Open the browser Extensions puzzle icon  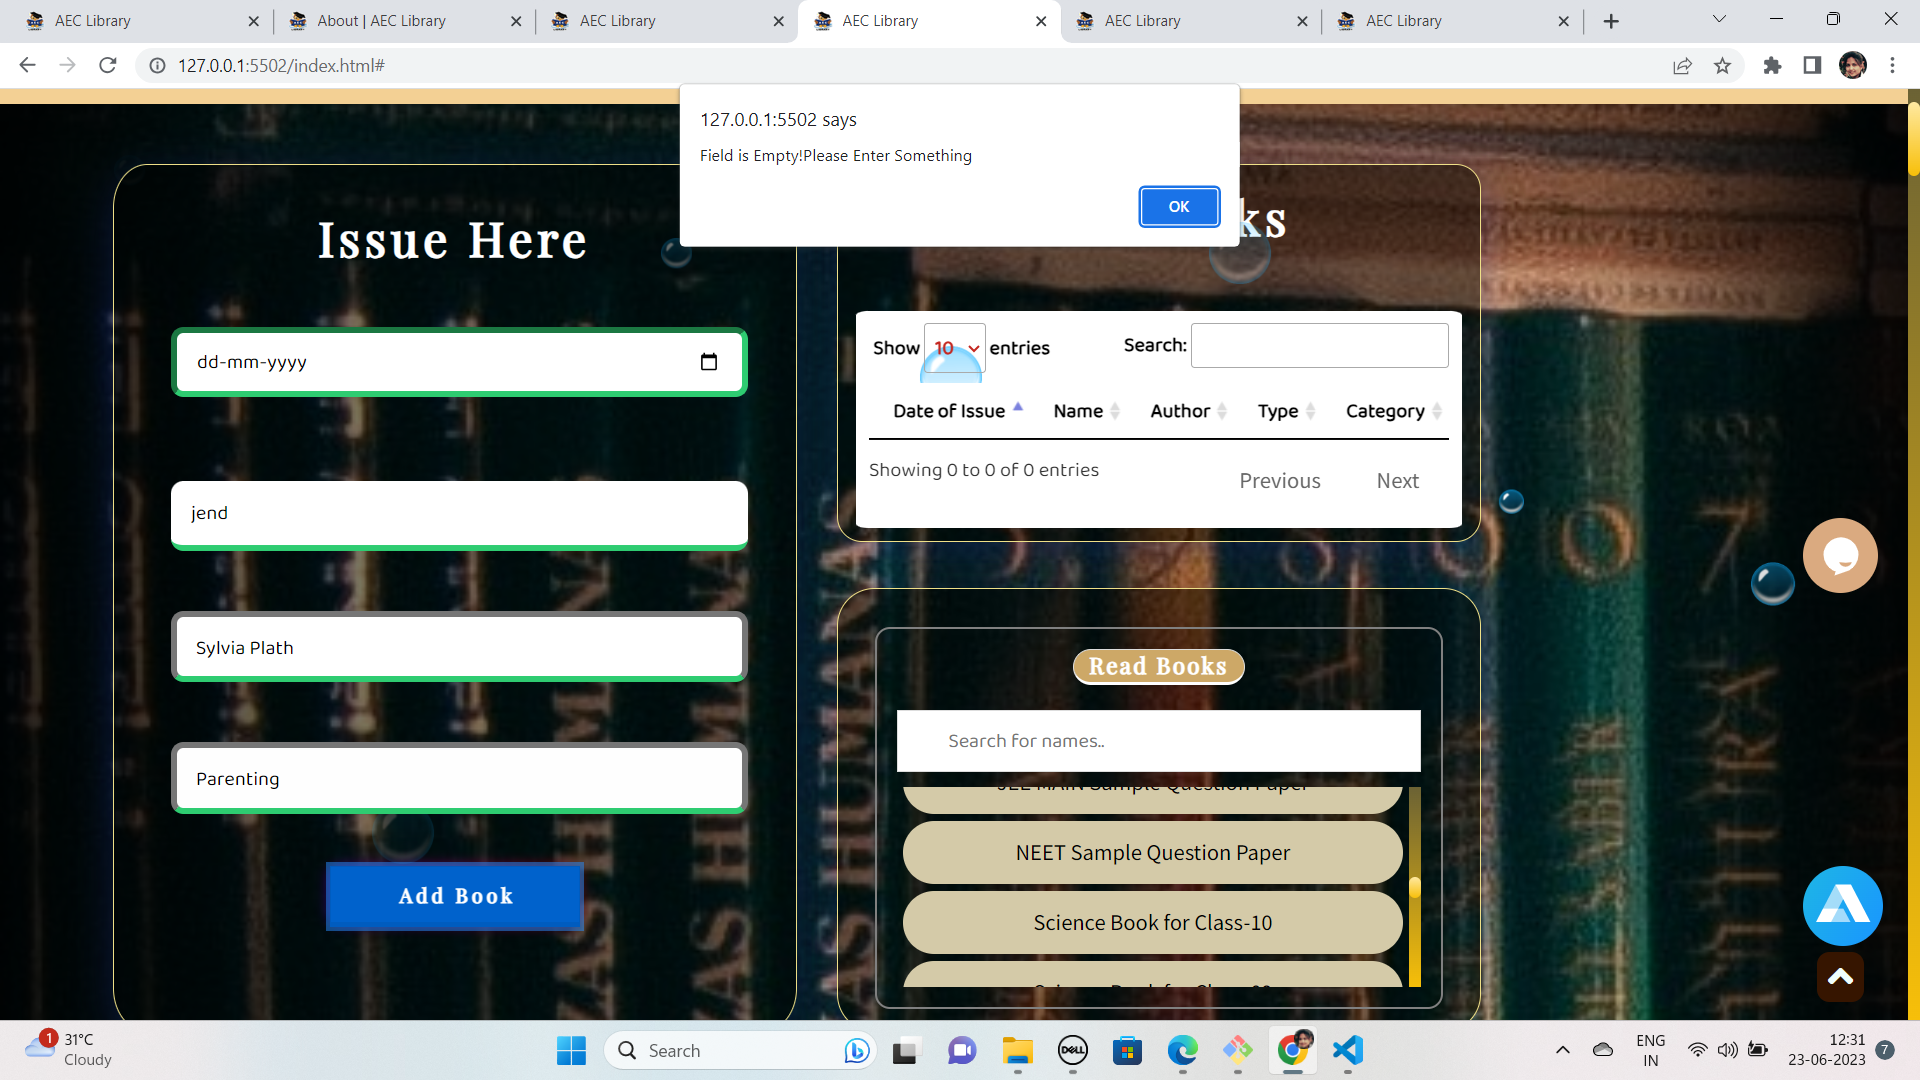coord(1773,65)
